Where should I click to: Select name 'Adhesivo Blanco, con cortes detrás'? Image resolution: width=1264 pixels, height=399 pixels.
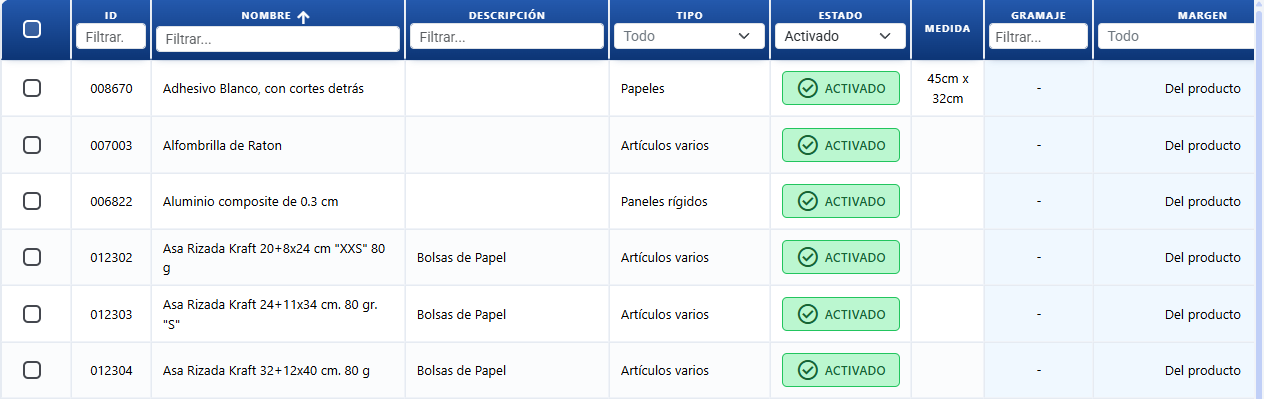click(x=263, y=88)
